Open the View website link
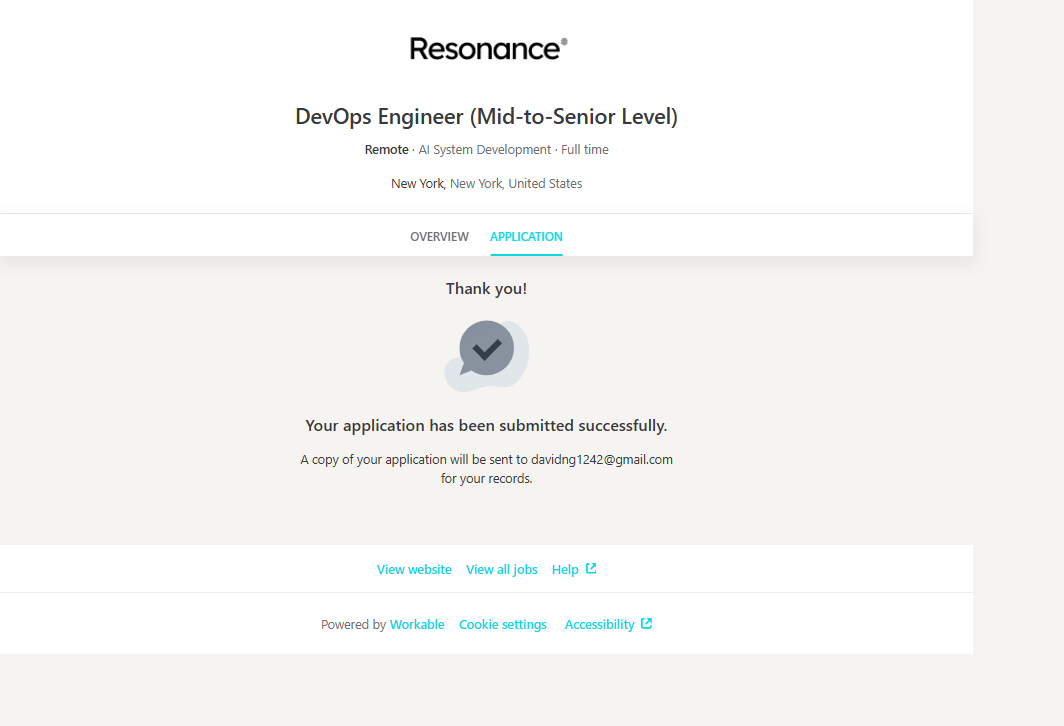Viewport: 1064px width, 726px height. click(x=414, y=570)
